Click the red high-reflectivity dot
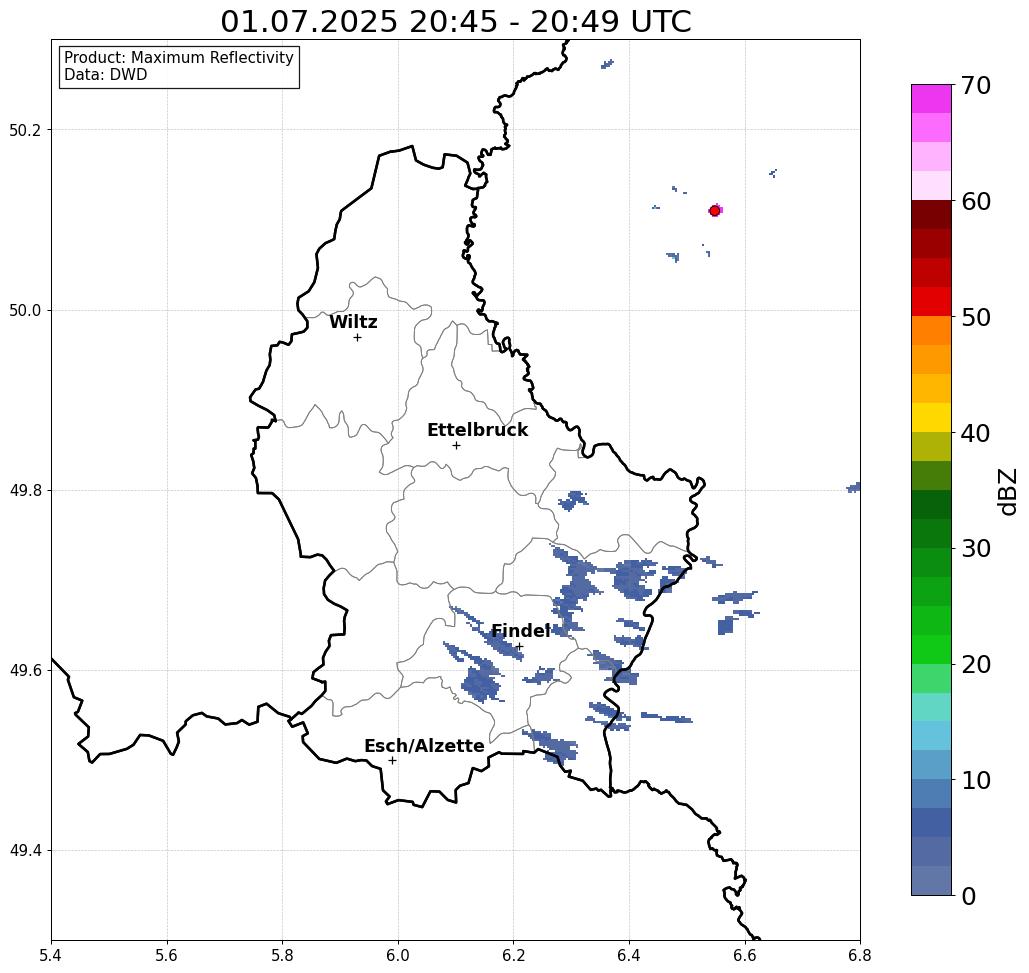 coord(715,211)
